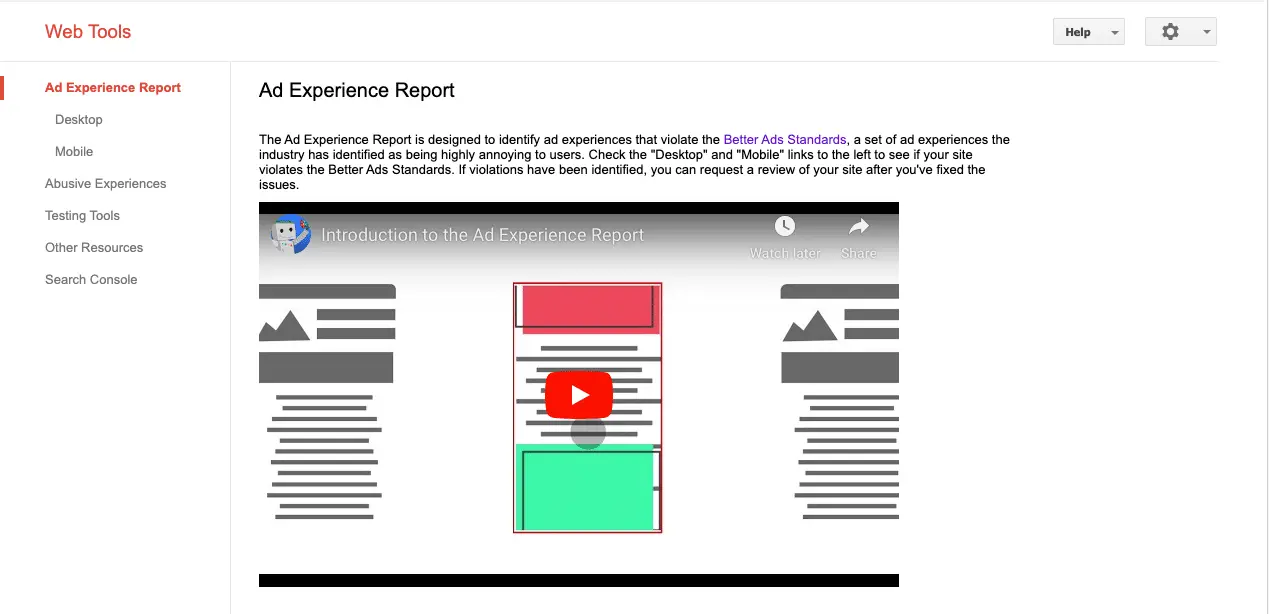Open the Web Tools home link

(x=88, y=32)
